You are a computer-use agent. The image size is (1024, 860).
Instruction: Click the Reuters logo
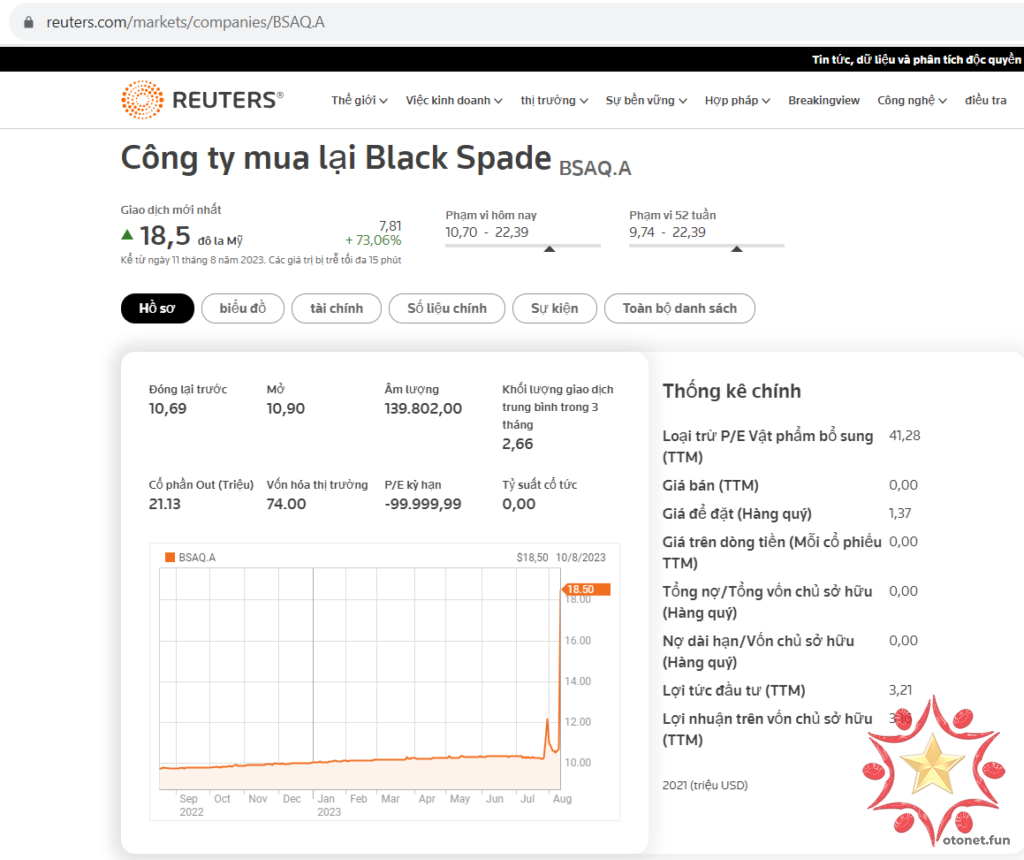point(202,99)
